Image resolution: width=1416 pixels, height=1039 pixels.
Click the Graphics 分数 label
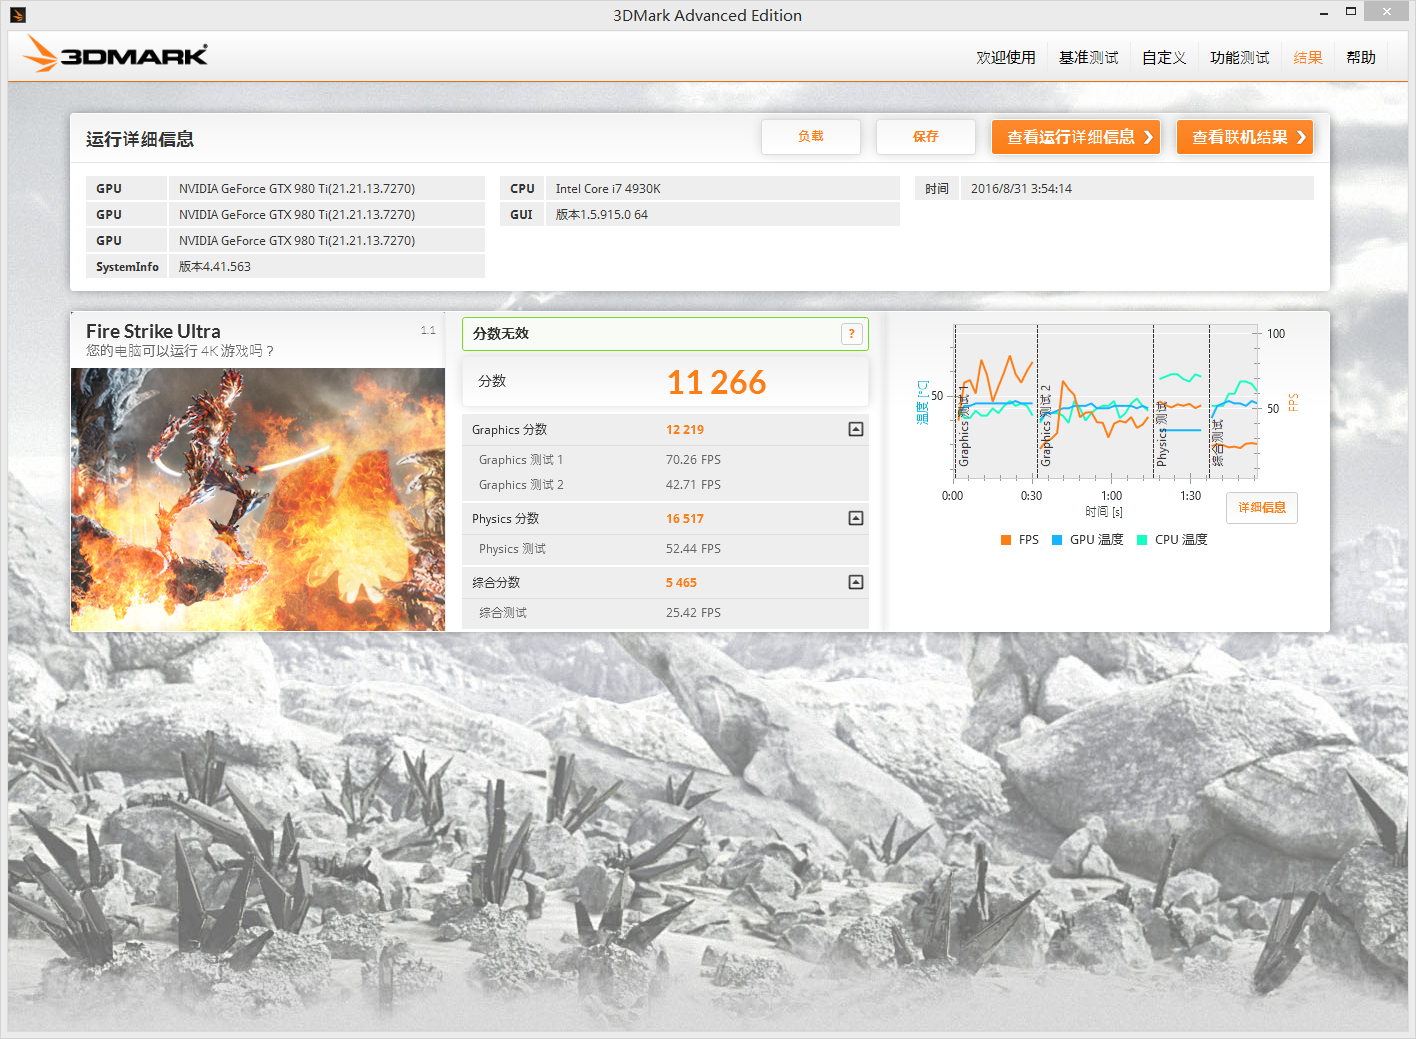tap(509, 430)
